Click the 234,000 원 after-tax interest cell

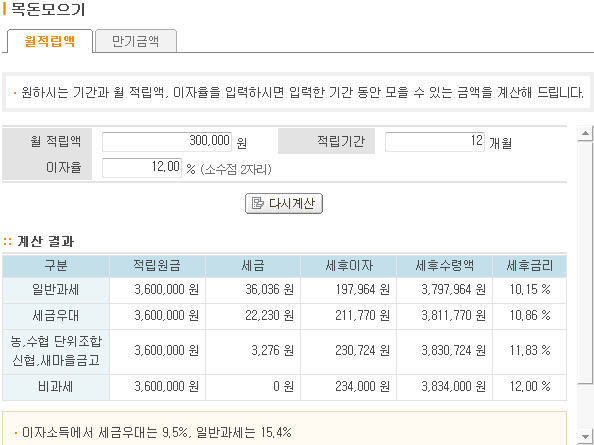click(349, 387)
